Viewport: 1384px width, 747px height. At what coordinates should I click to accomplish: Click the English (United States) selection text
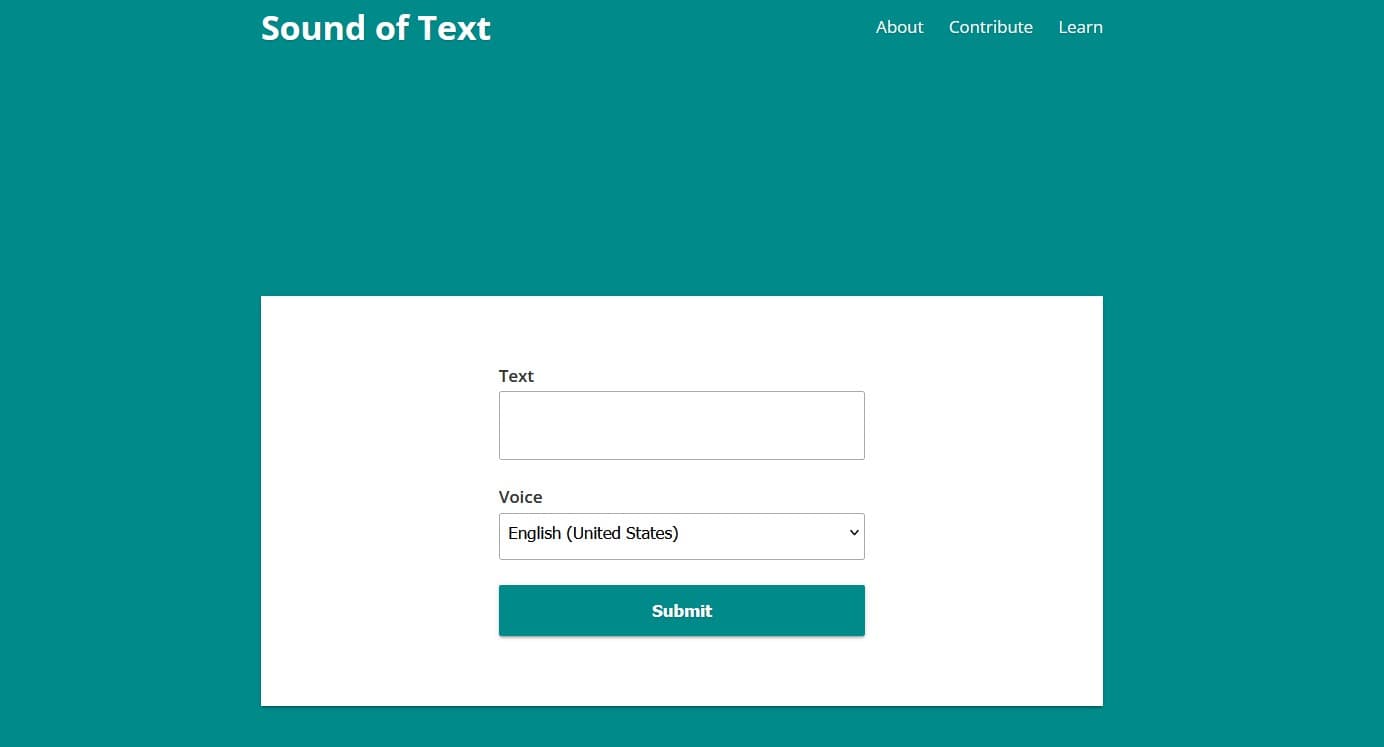[593, 534]
